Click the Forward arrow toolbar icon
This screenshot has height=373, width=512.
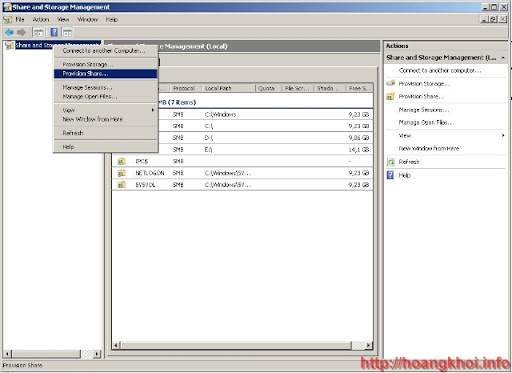click(x=21, y=32)
